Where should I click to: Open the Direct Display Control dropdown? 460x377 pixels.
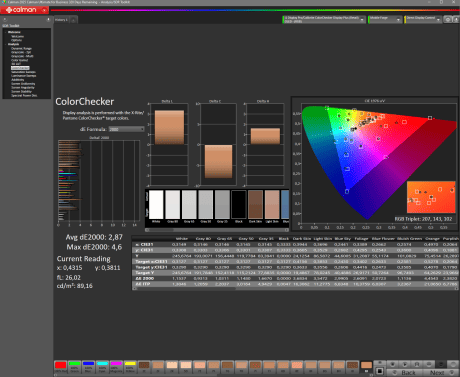423,20
